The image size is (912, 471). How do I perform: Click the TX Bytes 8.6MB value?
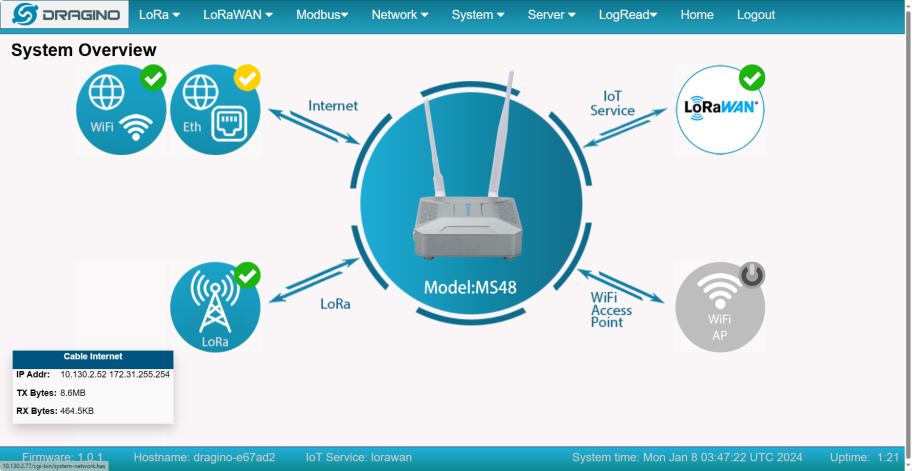point(73,393)
